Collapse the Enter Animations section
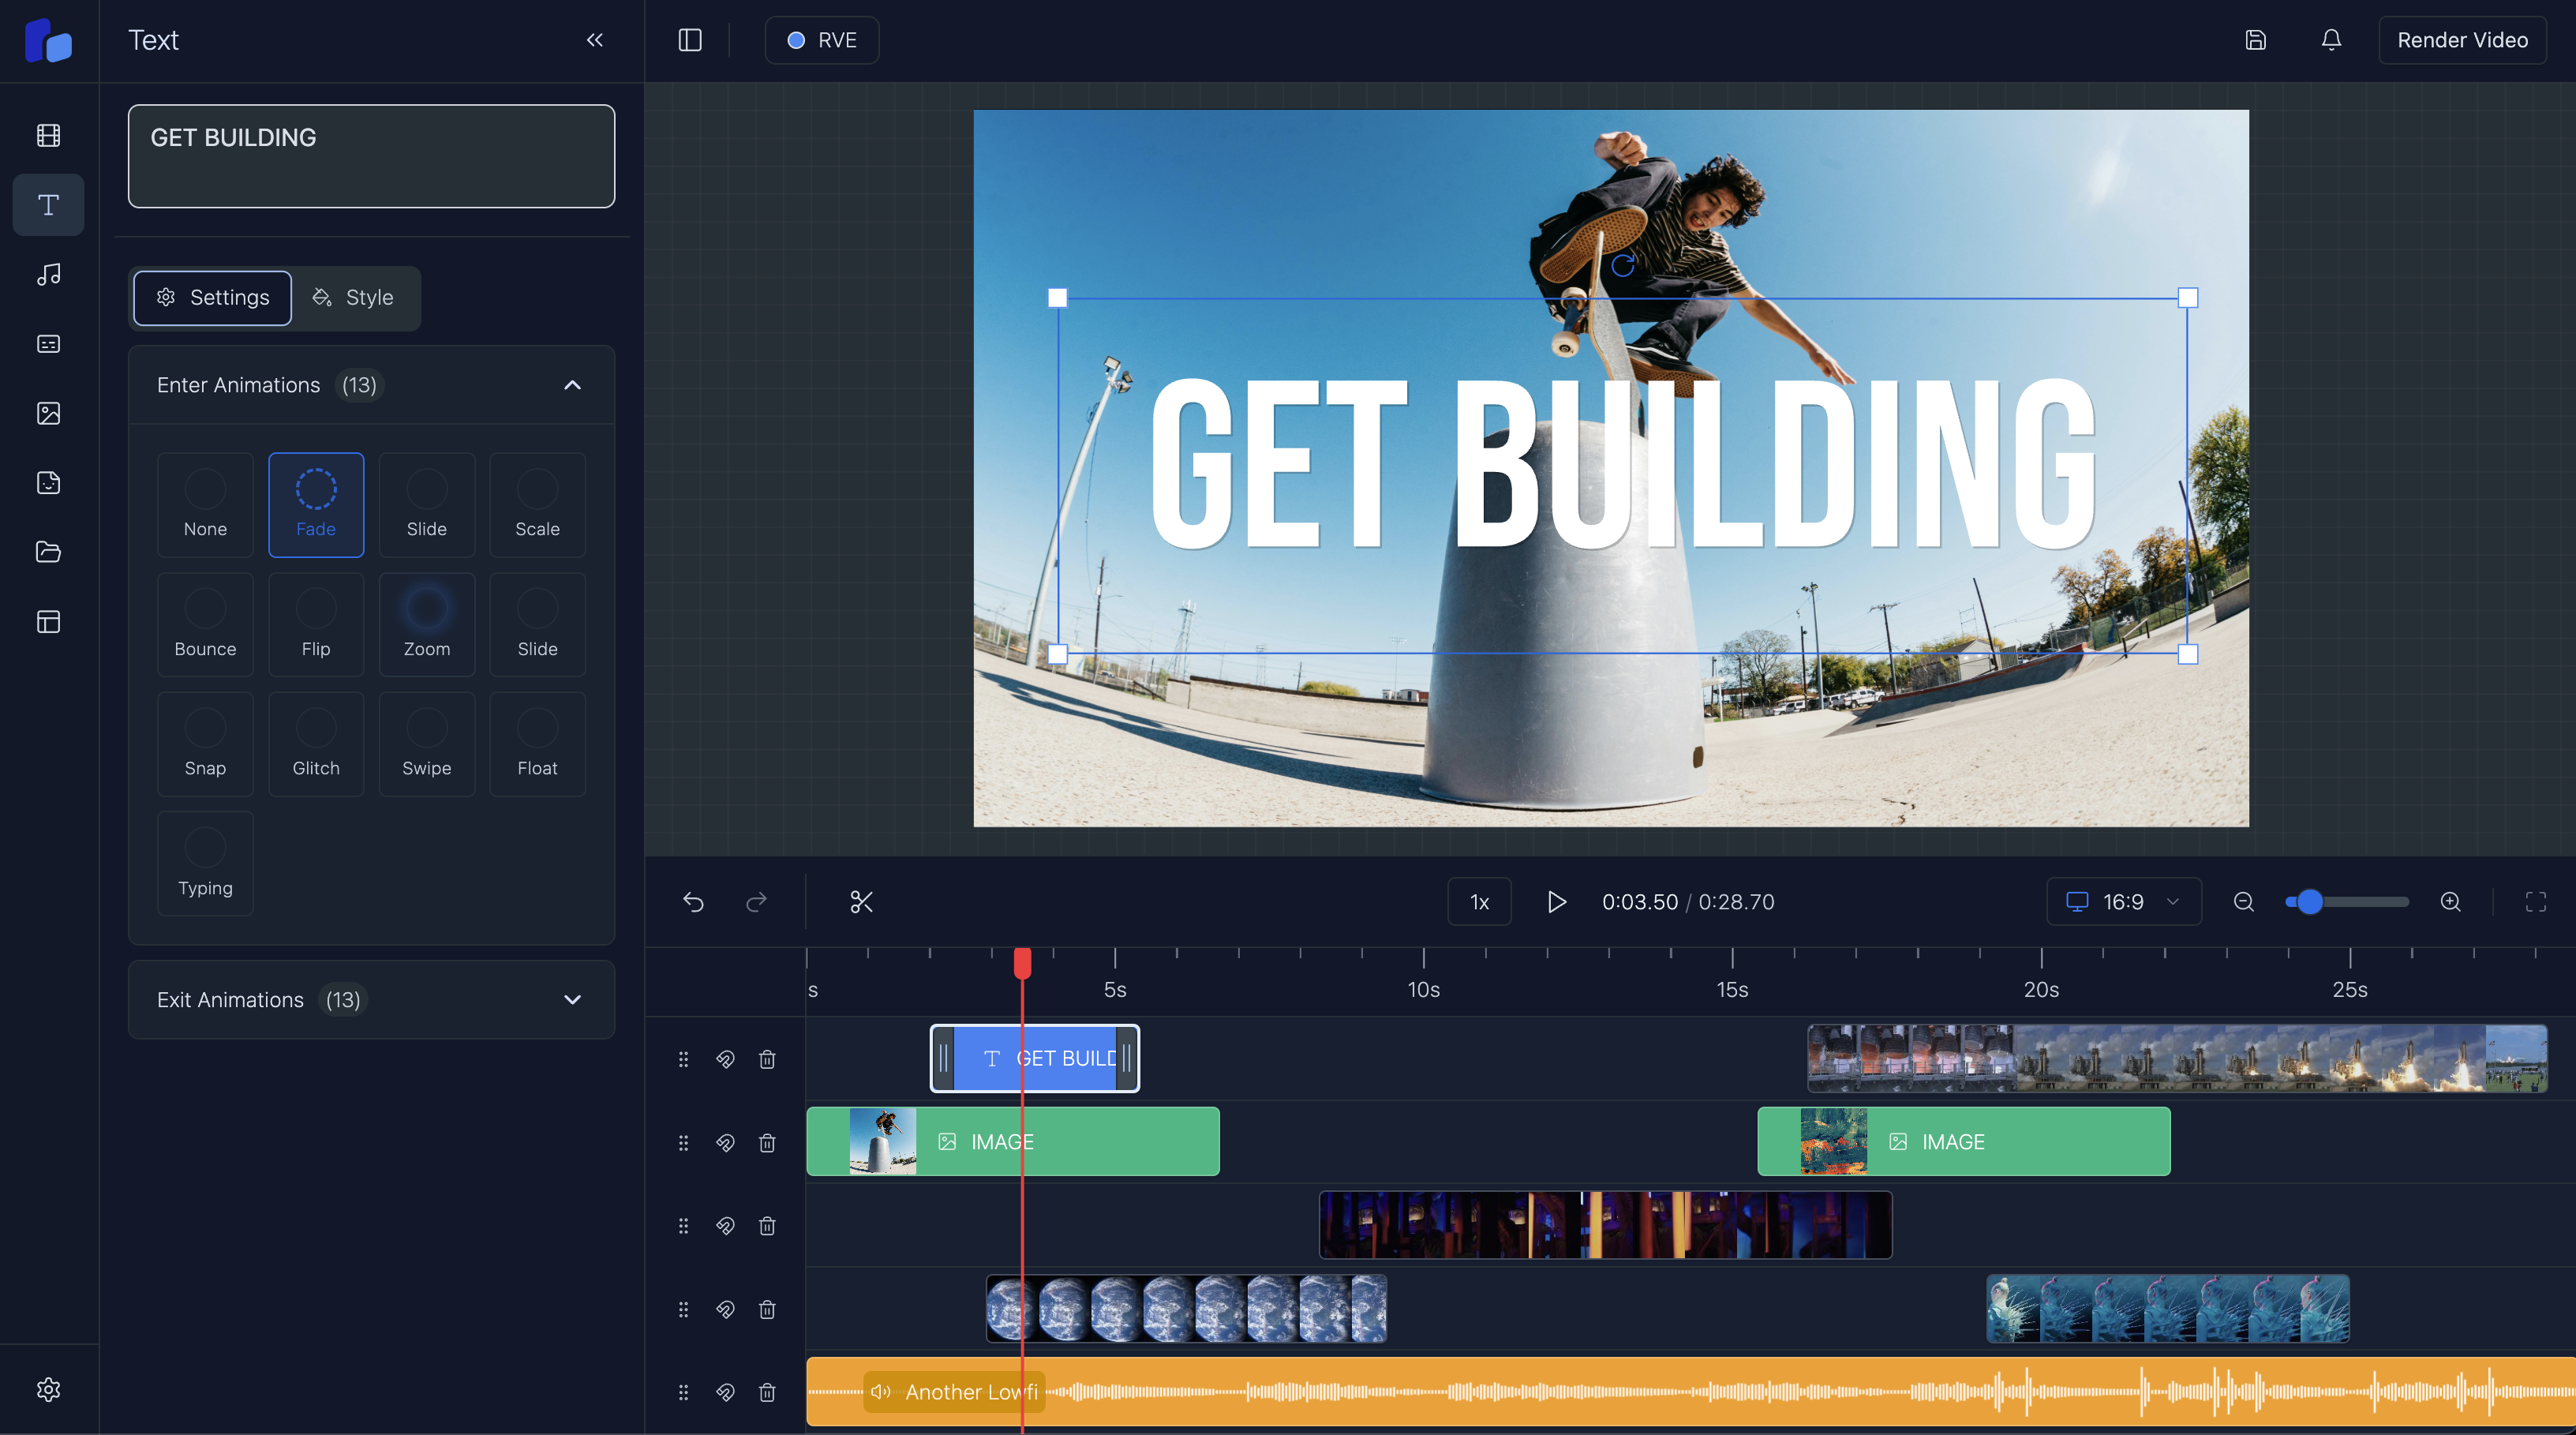The width and height of the screenshot is (2576, 1435). point(572,385)
